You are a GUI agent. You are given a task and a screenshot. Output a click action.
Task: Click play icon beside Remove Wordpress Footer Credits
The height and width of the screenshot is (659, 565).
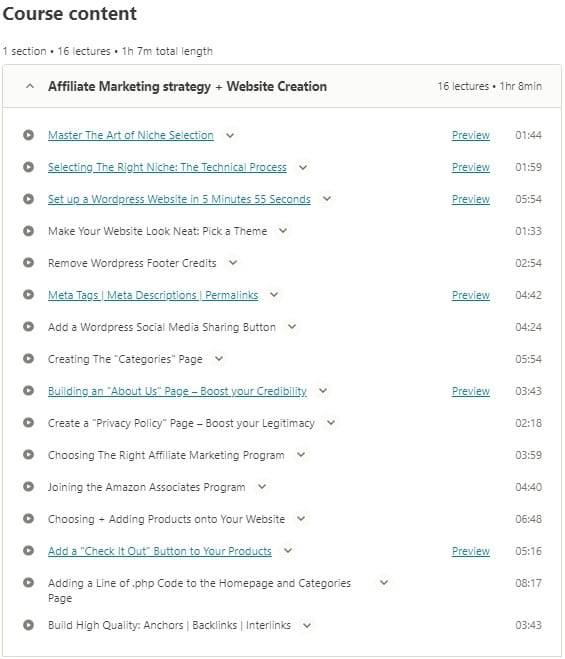coord(29,263)
